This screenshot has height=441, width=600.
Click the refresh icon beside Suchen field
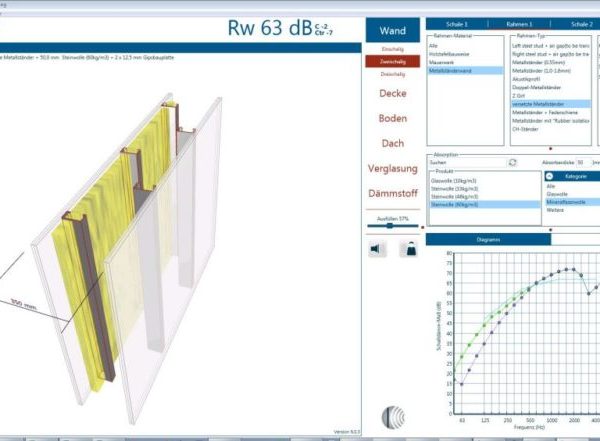pyautogui.click(x=513, y=161)
